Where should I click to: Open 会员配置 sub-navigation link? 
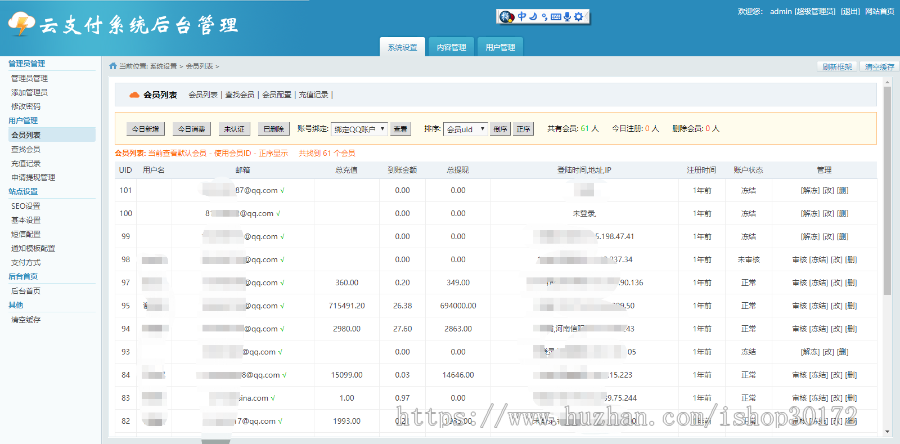click(277, 95)
